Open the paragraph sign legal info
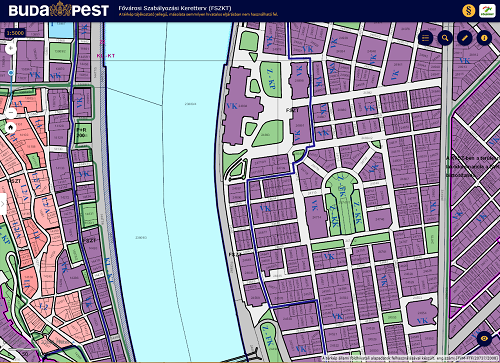500x363 pixels. pos(468,11)
